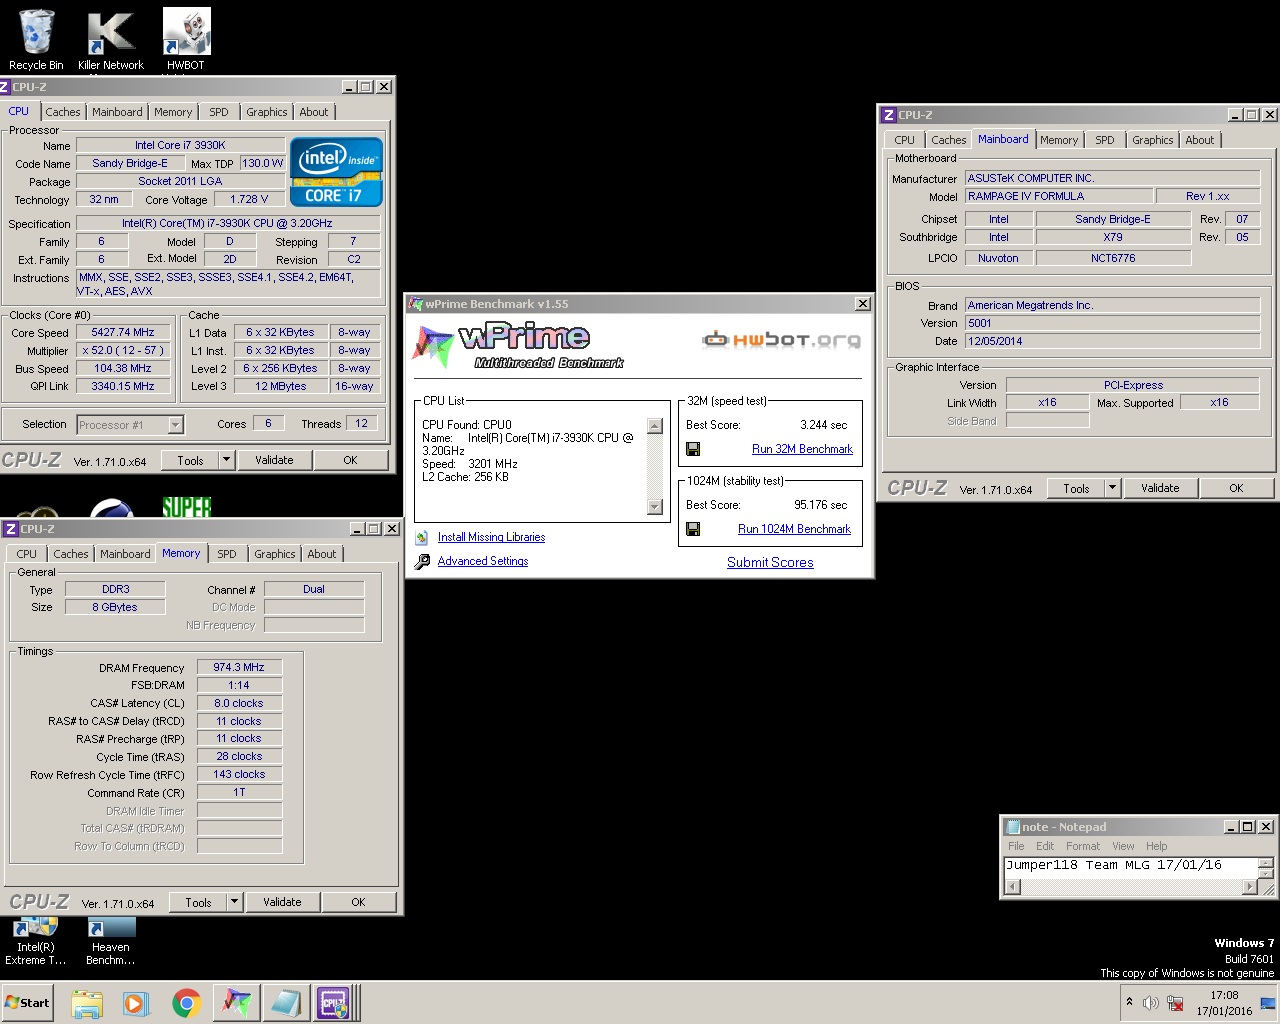
Task: Click the Core Speed value 5427.74 MHz
Action: pyautogui.click(x=123, y=332)
